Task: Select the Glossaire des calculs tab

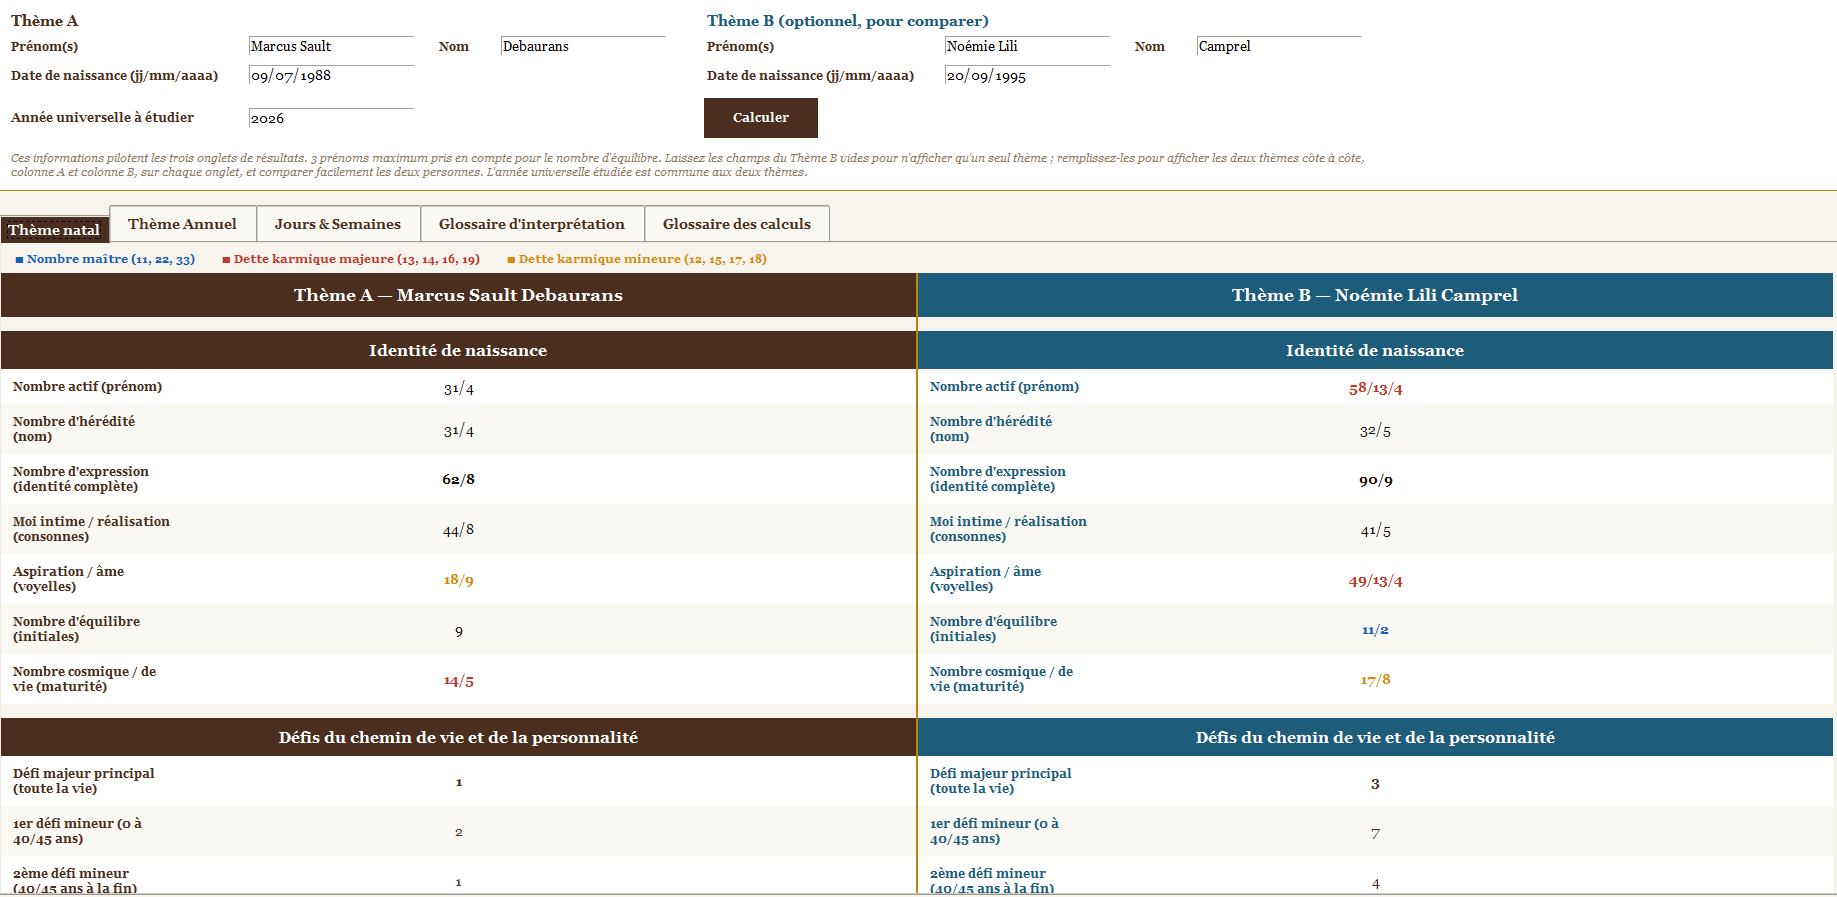Action: [737, 224]
